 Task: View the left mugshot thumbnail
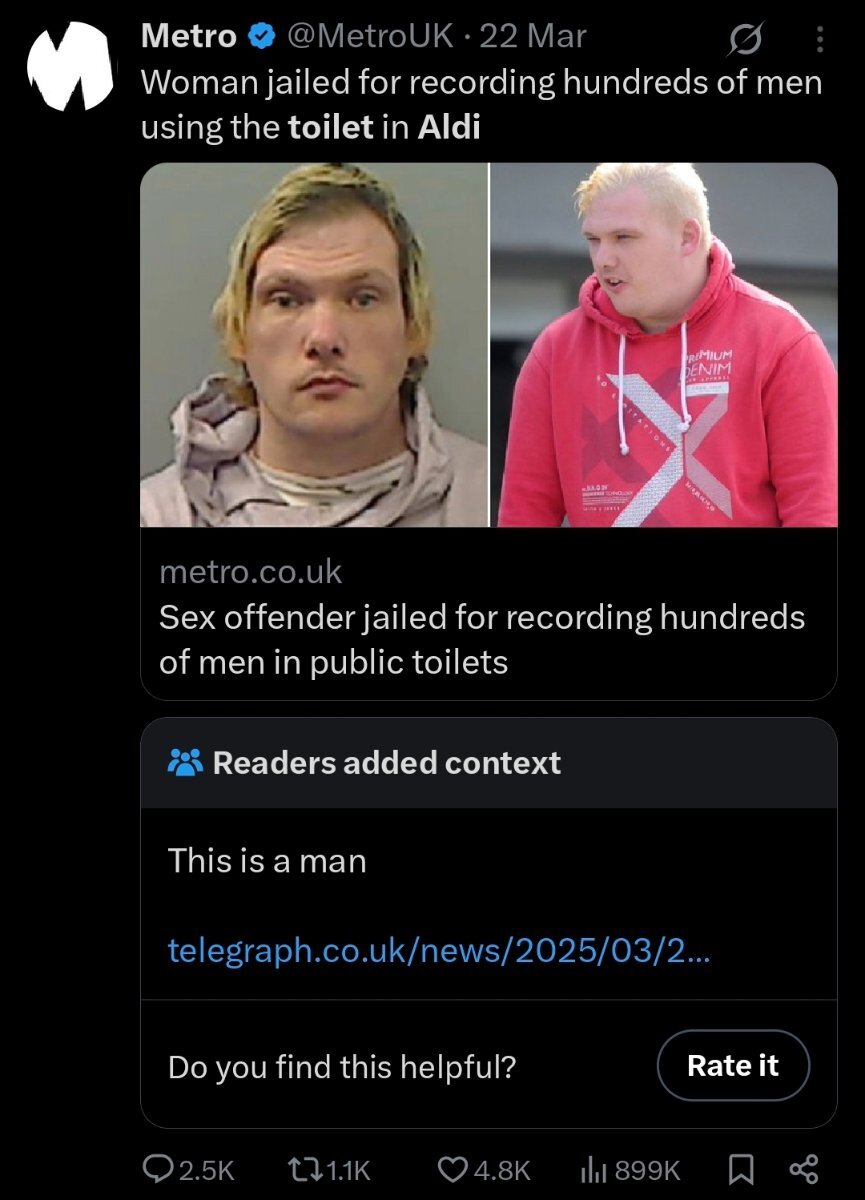click(314, 345)
